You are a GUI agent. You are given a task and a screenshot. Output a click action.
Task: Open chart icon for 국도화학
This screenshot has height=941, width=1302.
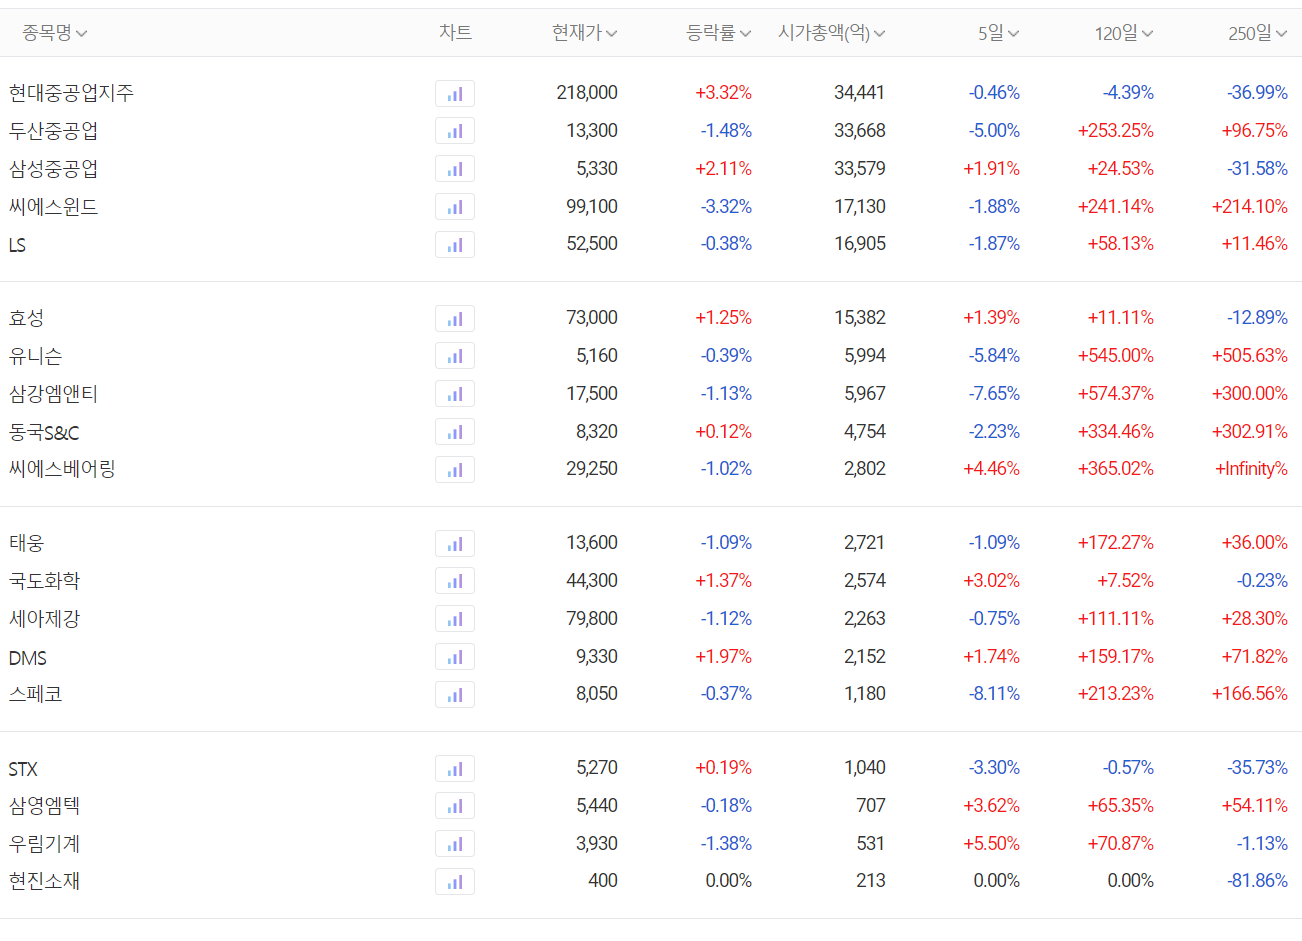(x=455, y=581)
